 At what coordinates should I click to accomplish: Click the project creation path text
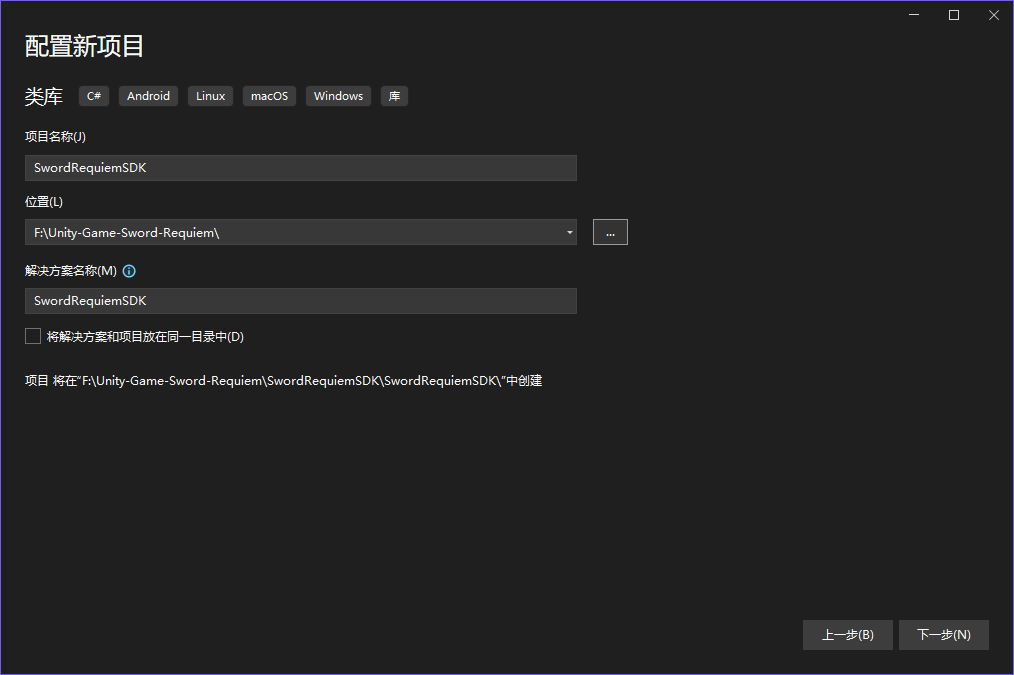[283, 381]
